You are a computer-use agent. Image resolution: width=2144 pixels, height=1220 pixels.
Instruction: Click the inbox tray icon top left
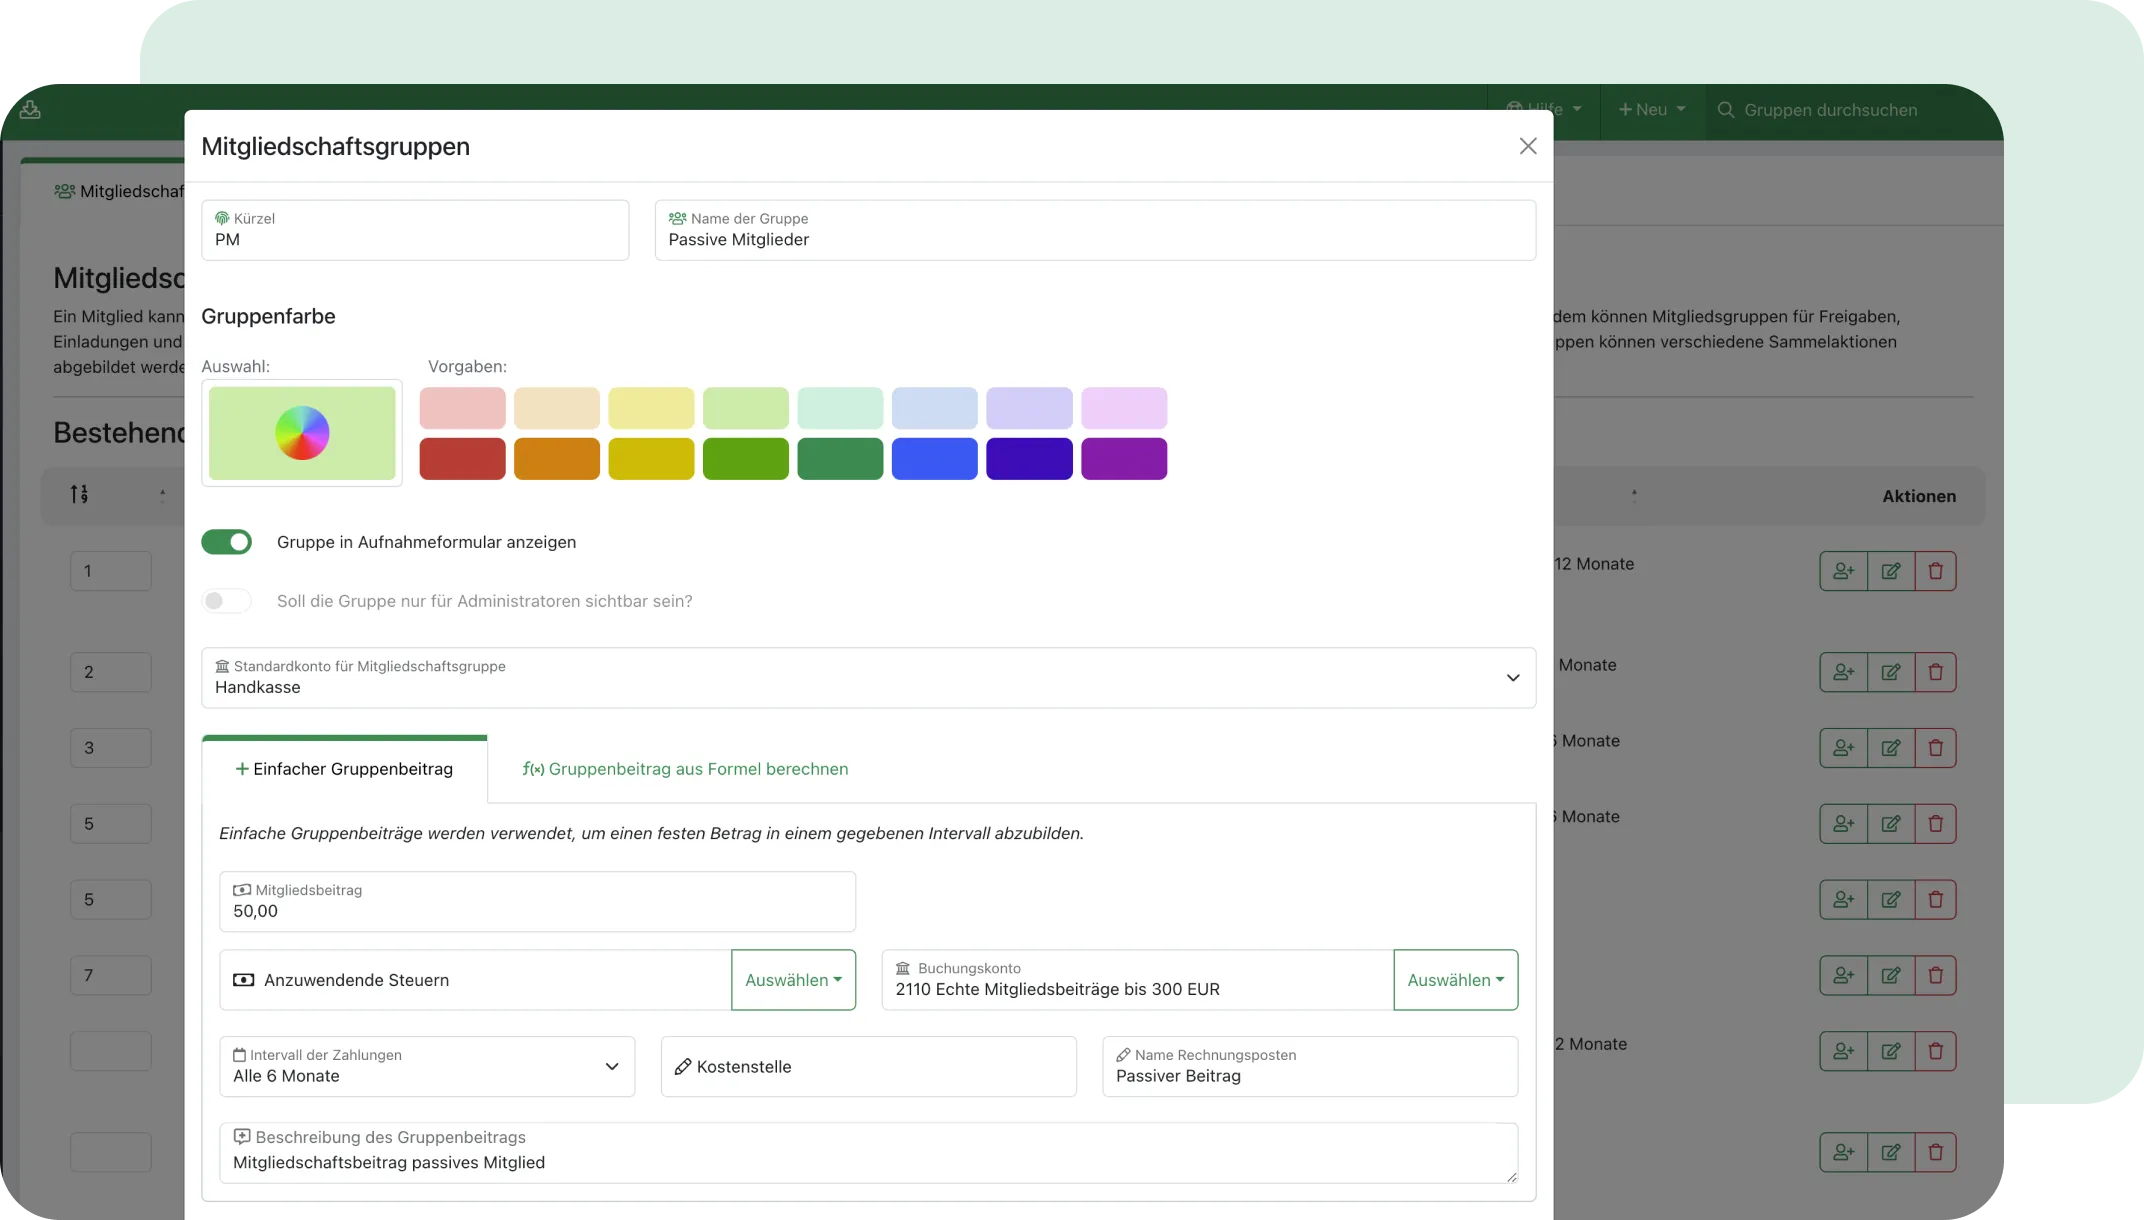30,110
